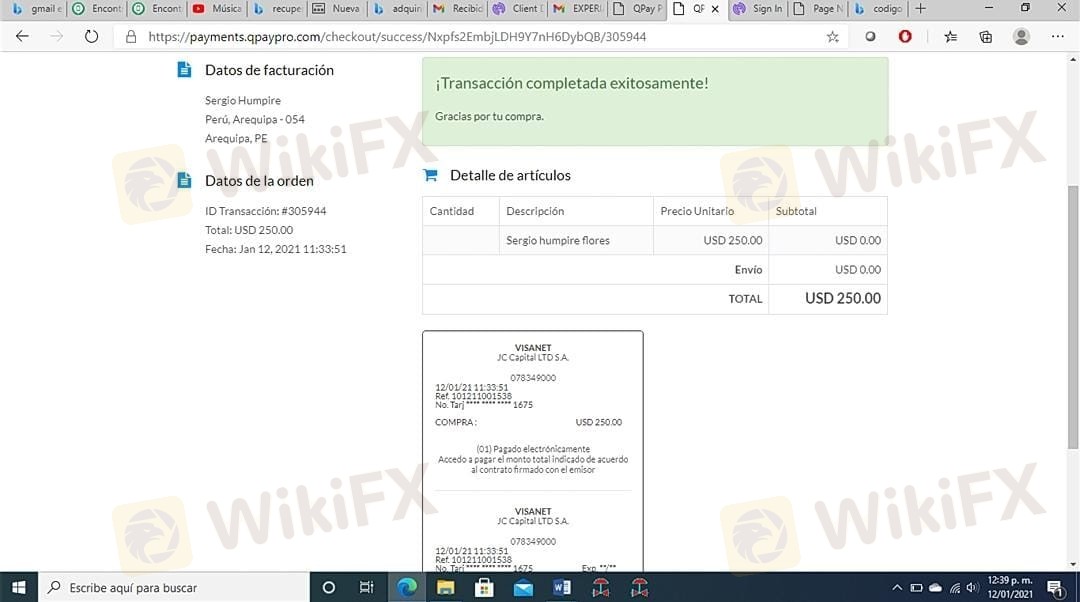Image resolution: width=1080 pixels, height=602 pixels.
Task: Launch Microsoft Word from the taskbar
Action: pyautogui.click(x=561, y=587)
